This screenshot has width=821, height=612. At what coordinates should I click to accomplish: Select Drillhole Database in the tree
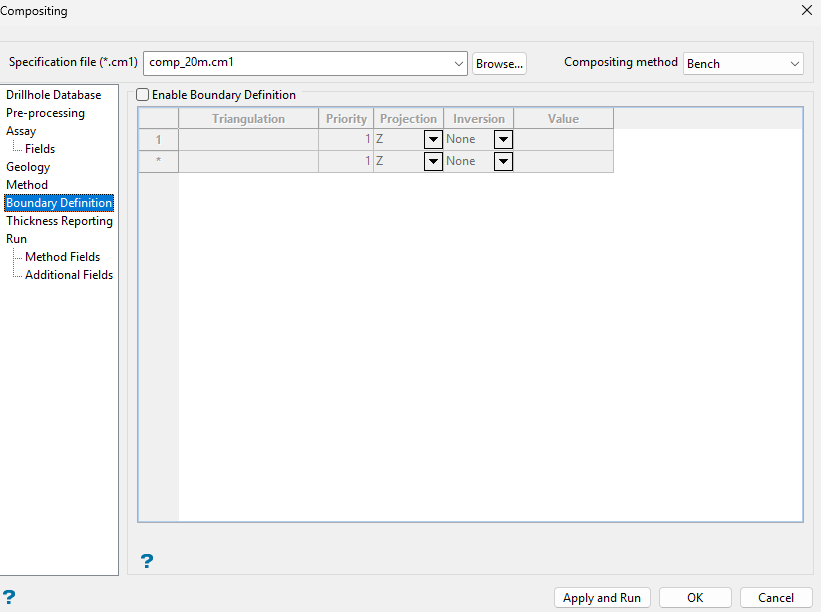[53, 95]
